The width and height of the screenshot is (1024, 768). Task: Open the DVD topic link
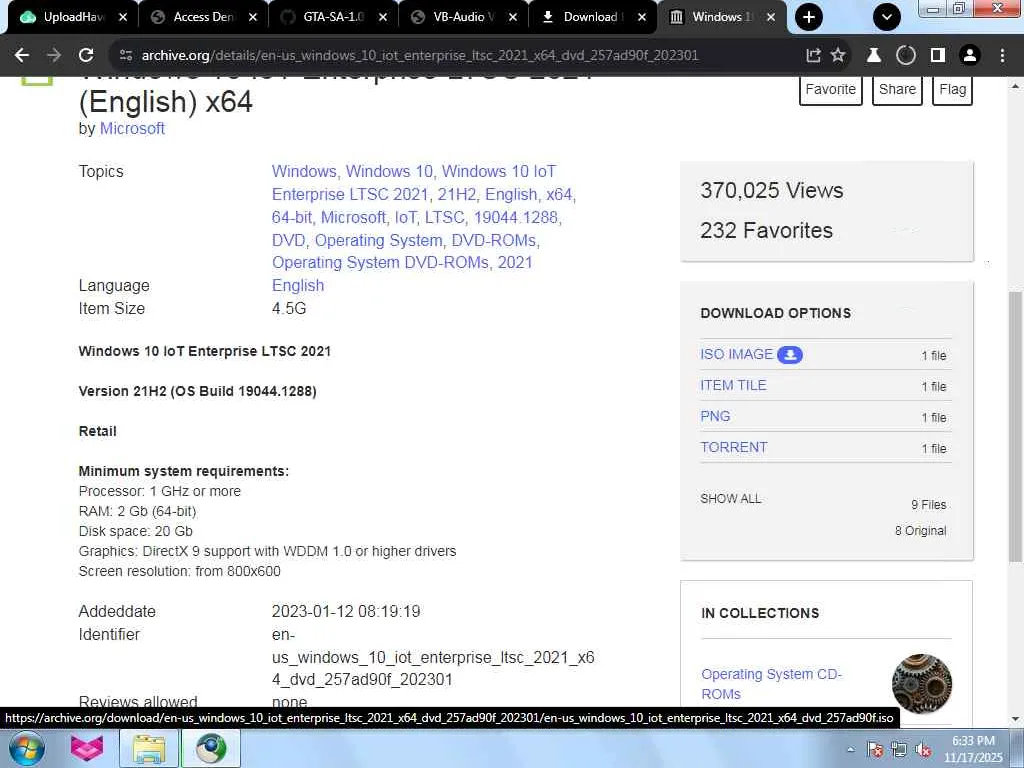[x=289, y=240]
